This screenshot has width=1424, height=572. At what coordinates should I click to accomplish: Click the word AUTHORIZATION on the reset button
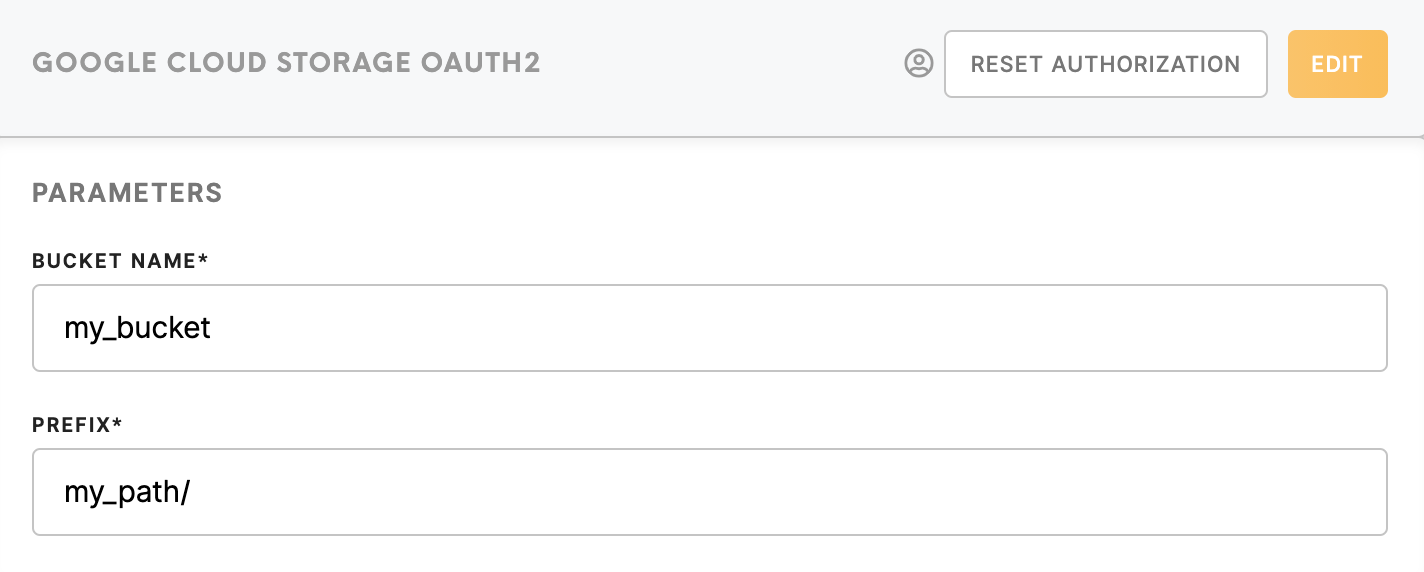coord(1146,64)
